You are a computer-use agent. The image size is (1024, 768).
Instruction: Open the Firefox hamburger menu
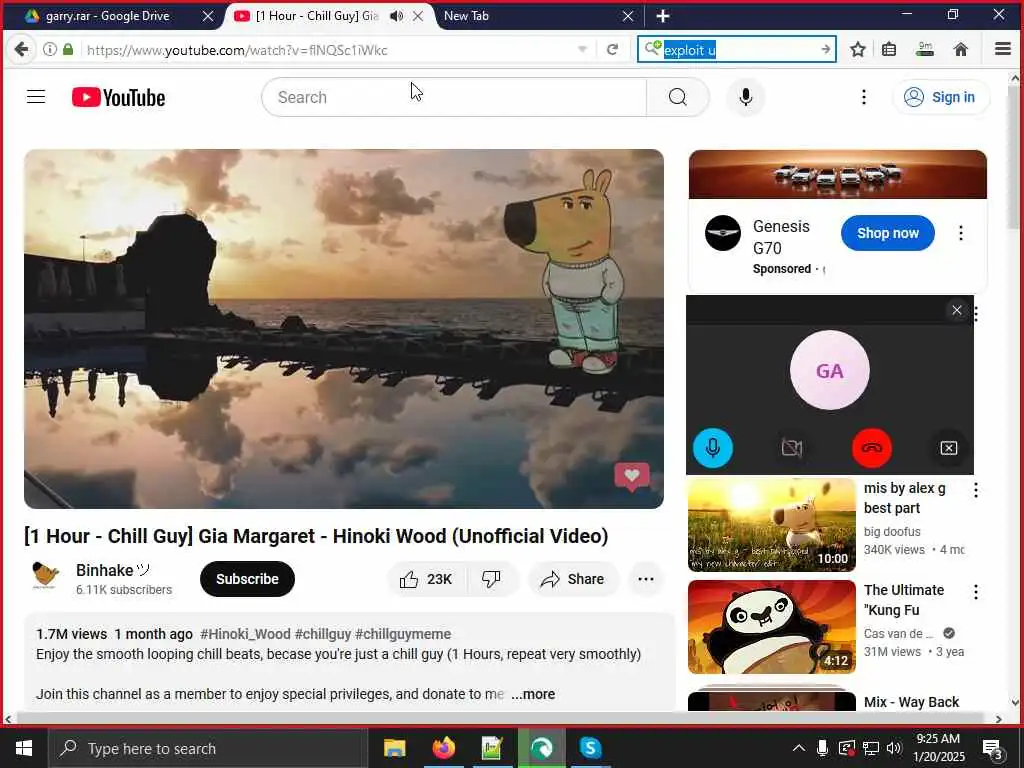[1002, 50]
